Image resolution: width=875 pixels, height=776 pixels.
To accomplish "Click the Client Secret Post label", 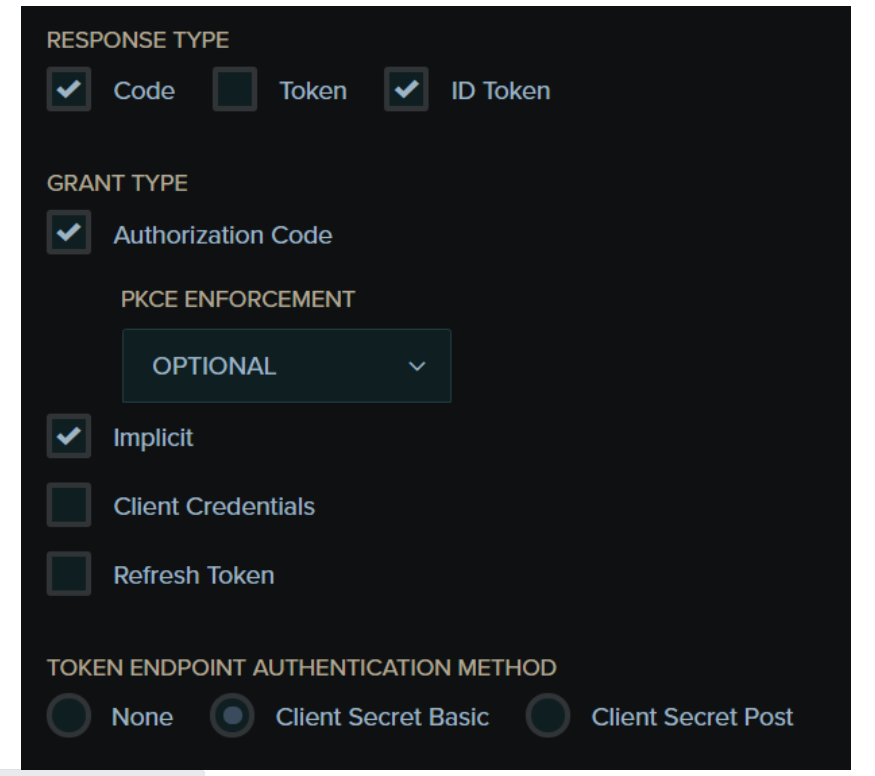I will point(692,718).
